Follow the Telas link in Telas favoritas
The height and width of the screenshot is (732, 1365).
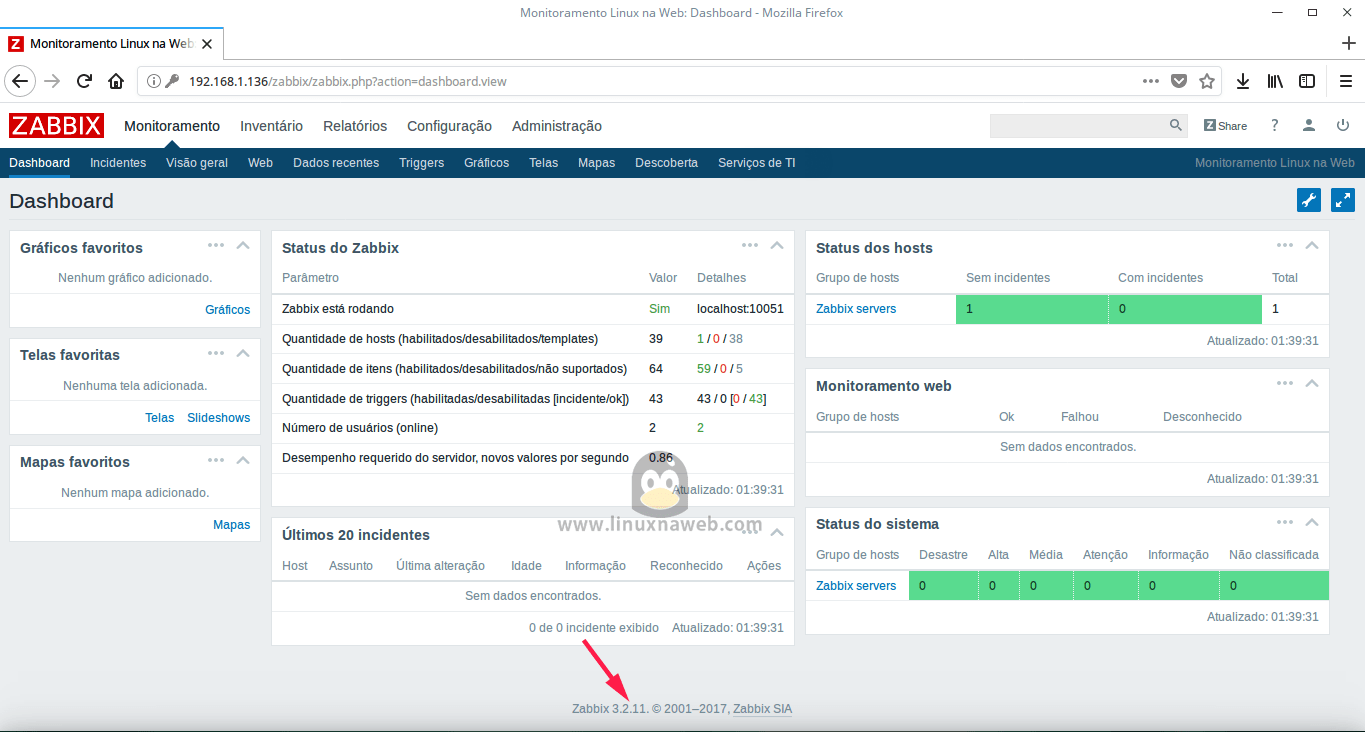[x=160, y=418]
